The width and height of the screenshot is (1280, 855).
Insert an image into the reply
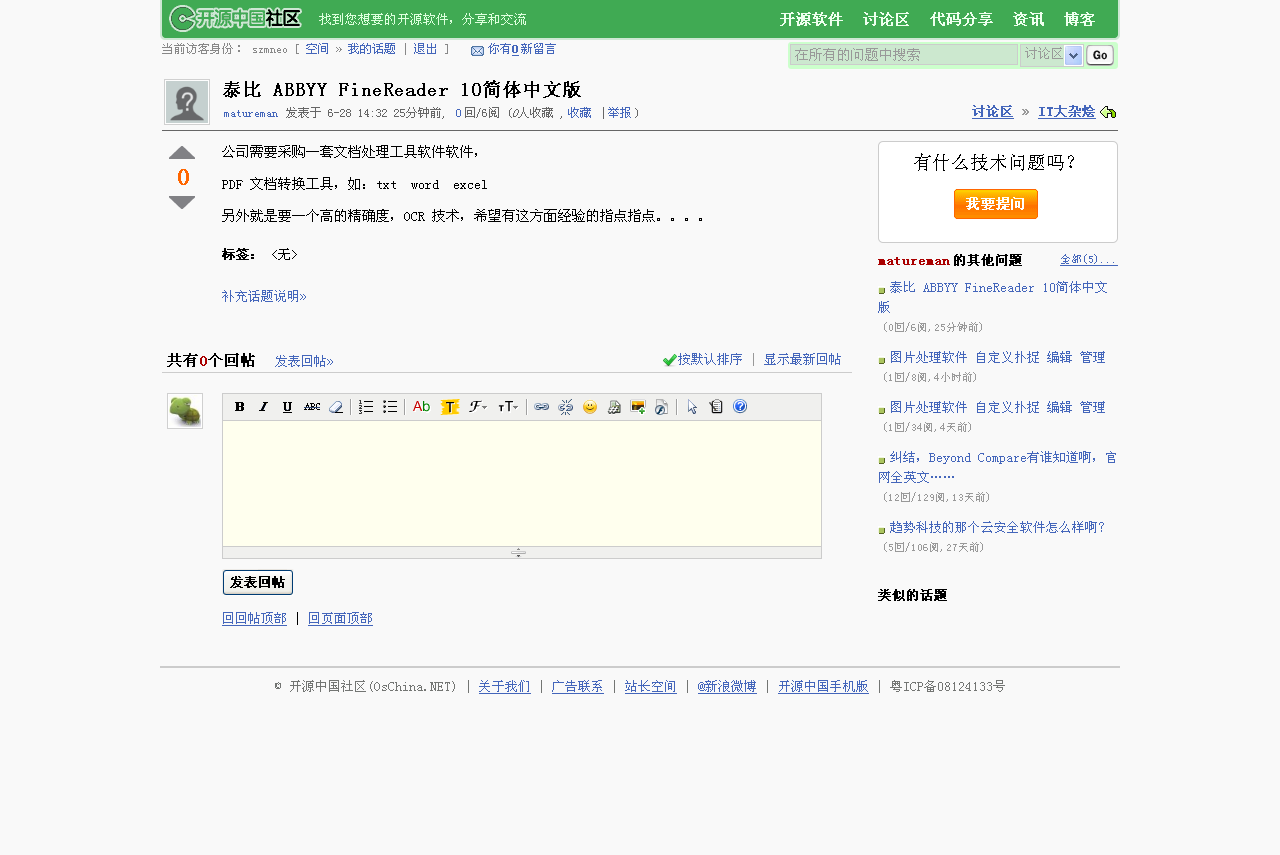(x=638, y=407)
